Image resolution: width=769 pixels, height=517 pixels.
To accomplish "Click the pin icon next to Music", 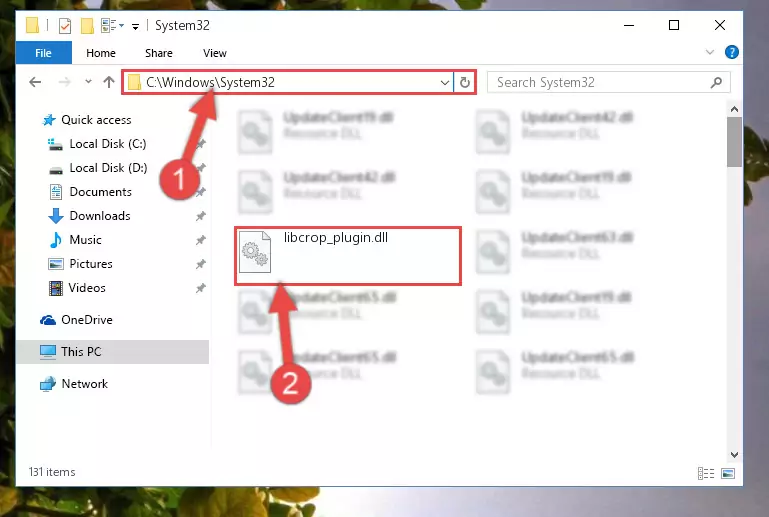I will click(200, 240).
